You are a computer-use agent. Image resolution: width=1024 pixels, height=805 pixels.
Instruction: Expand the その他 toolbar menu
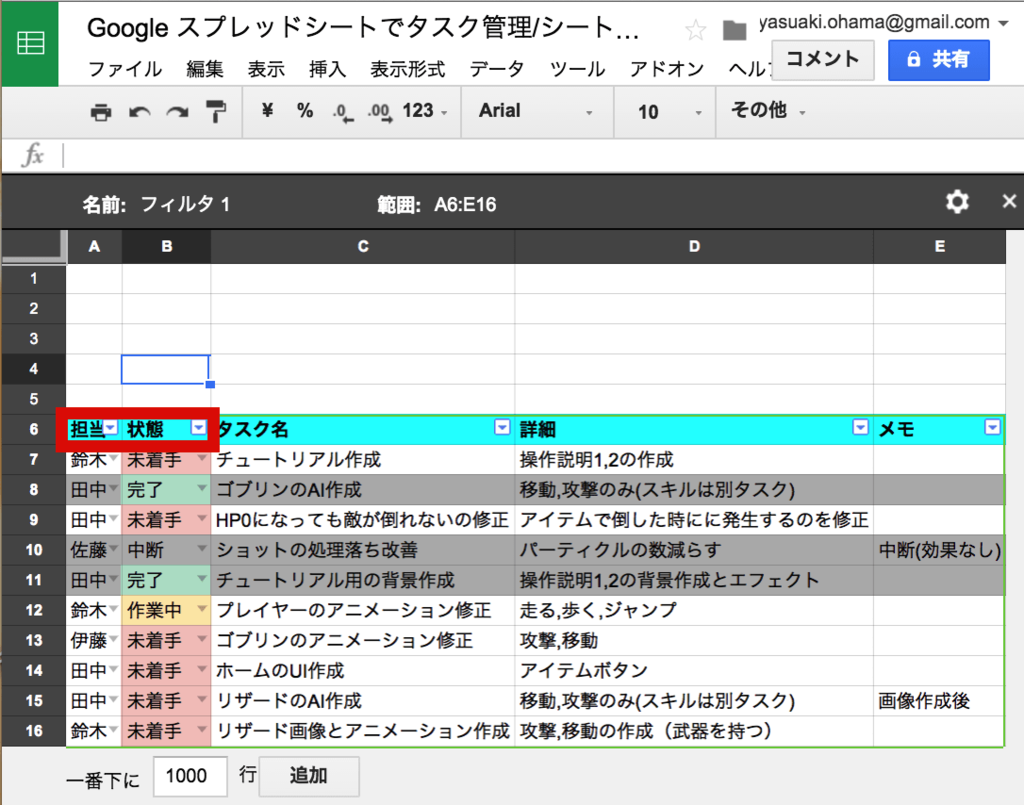point(768,110)
